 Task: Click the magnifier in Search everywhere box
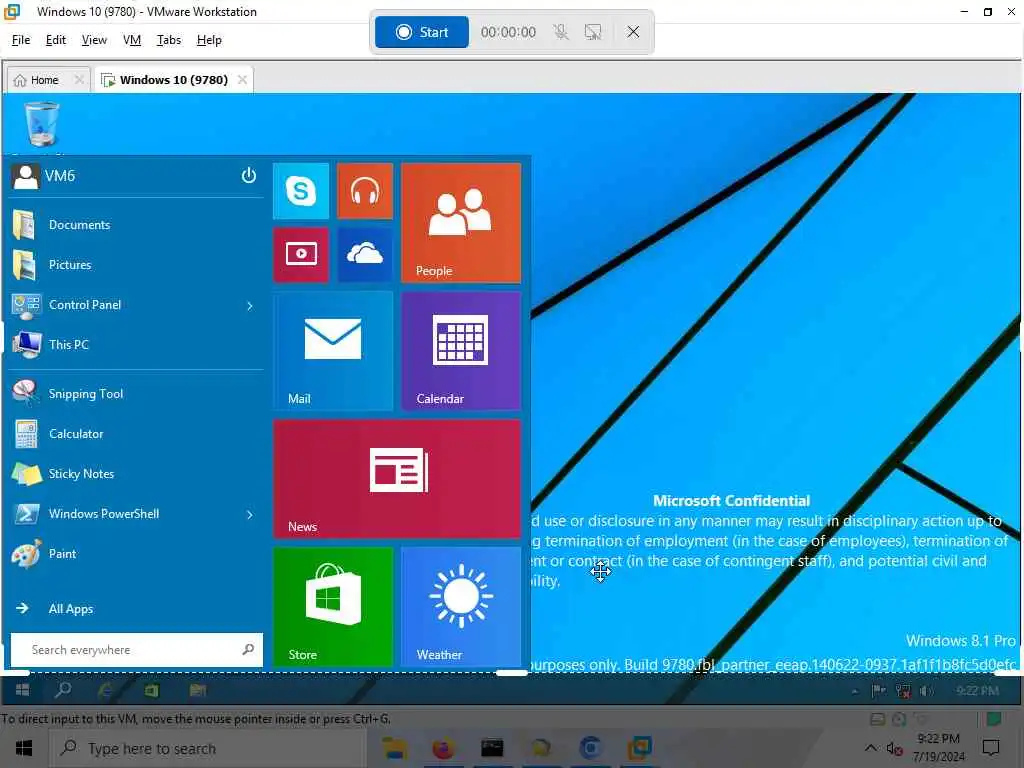tap(248, 649)
